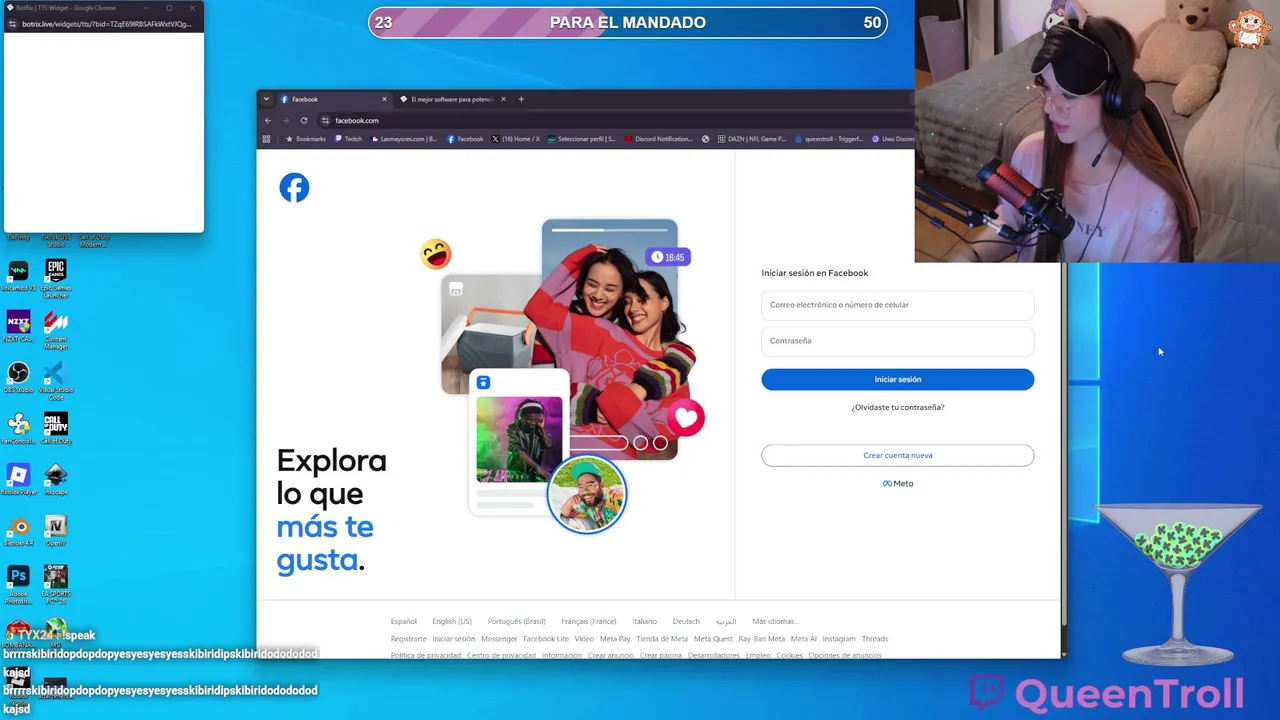Launch OBS Studio from desktop
1280x720 pixels.
18,378
